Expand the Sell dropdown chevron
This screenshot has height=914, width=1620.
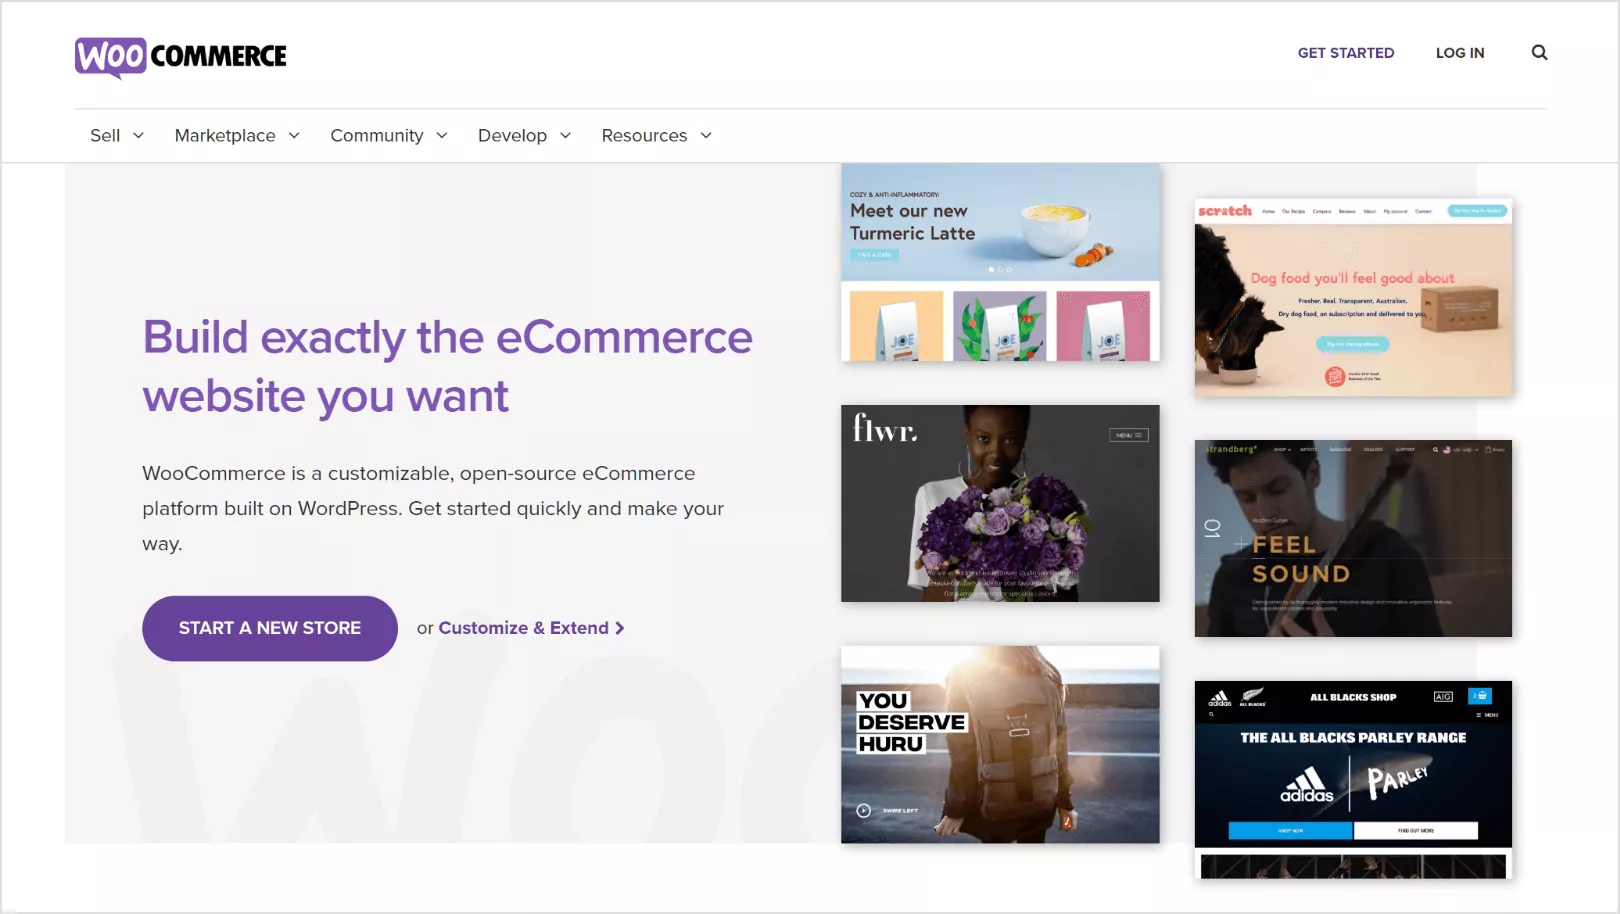click(x=139, y=136)
